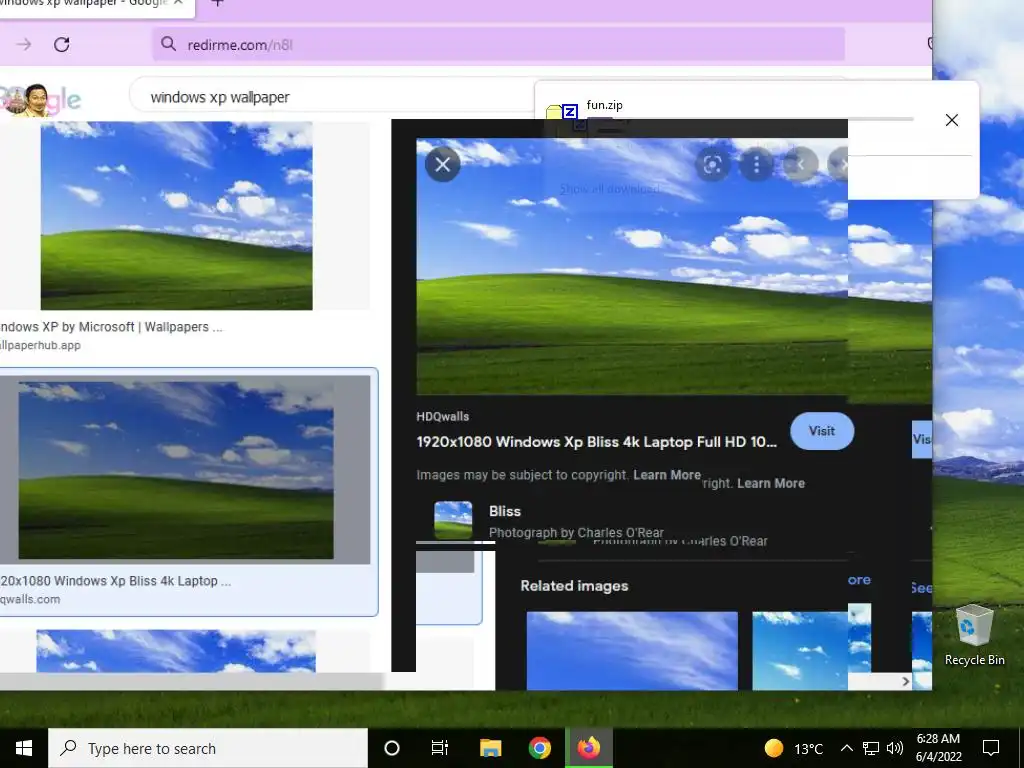Viewport: 1024px width, 768px height.
Task: Click the taskbar 'Type here to search' box
Action: 208,748
